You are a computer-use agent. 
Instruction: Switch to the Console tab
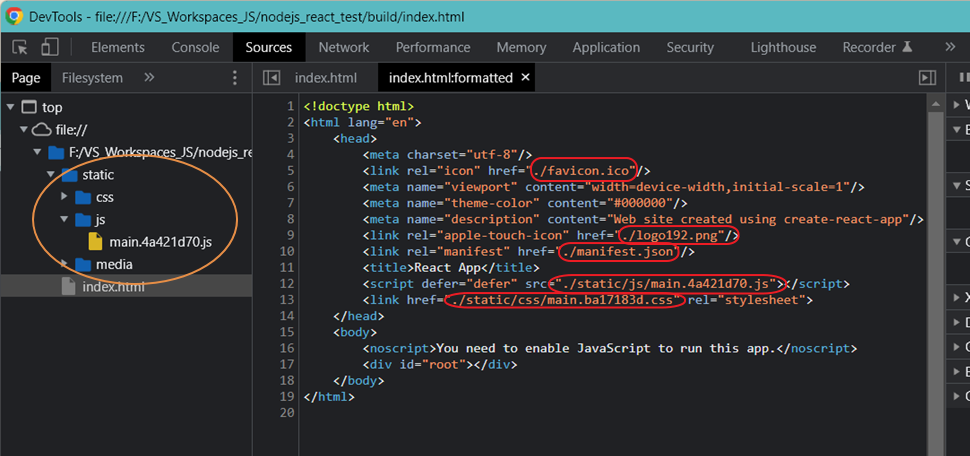(x=195, y=48)
